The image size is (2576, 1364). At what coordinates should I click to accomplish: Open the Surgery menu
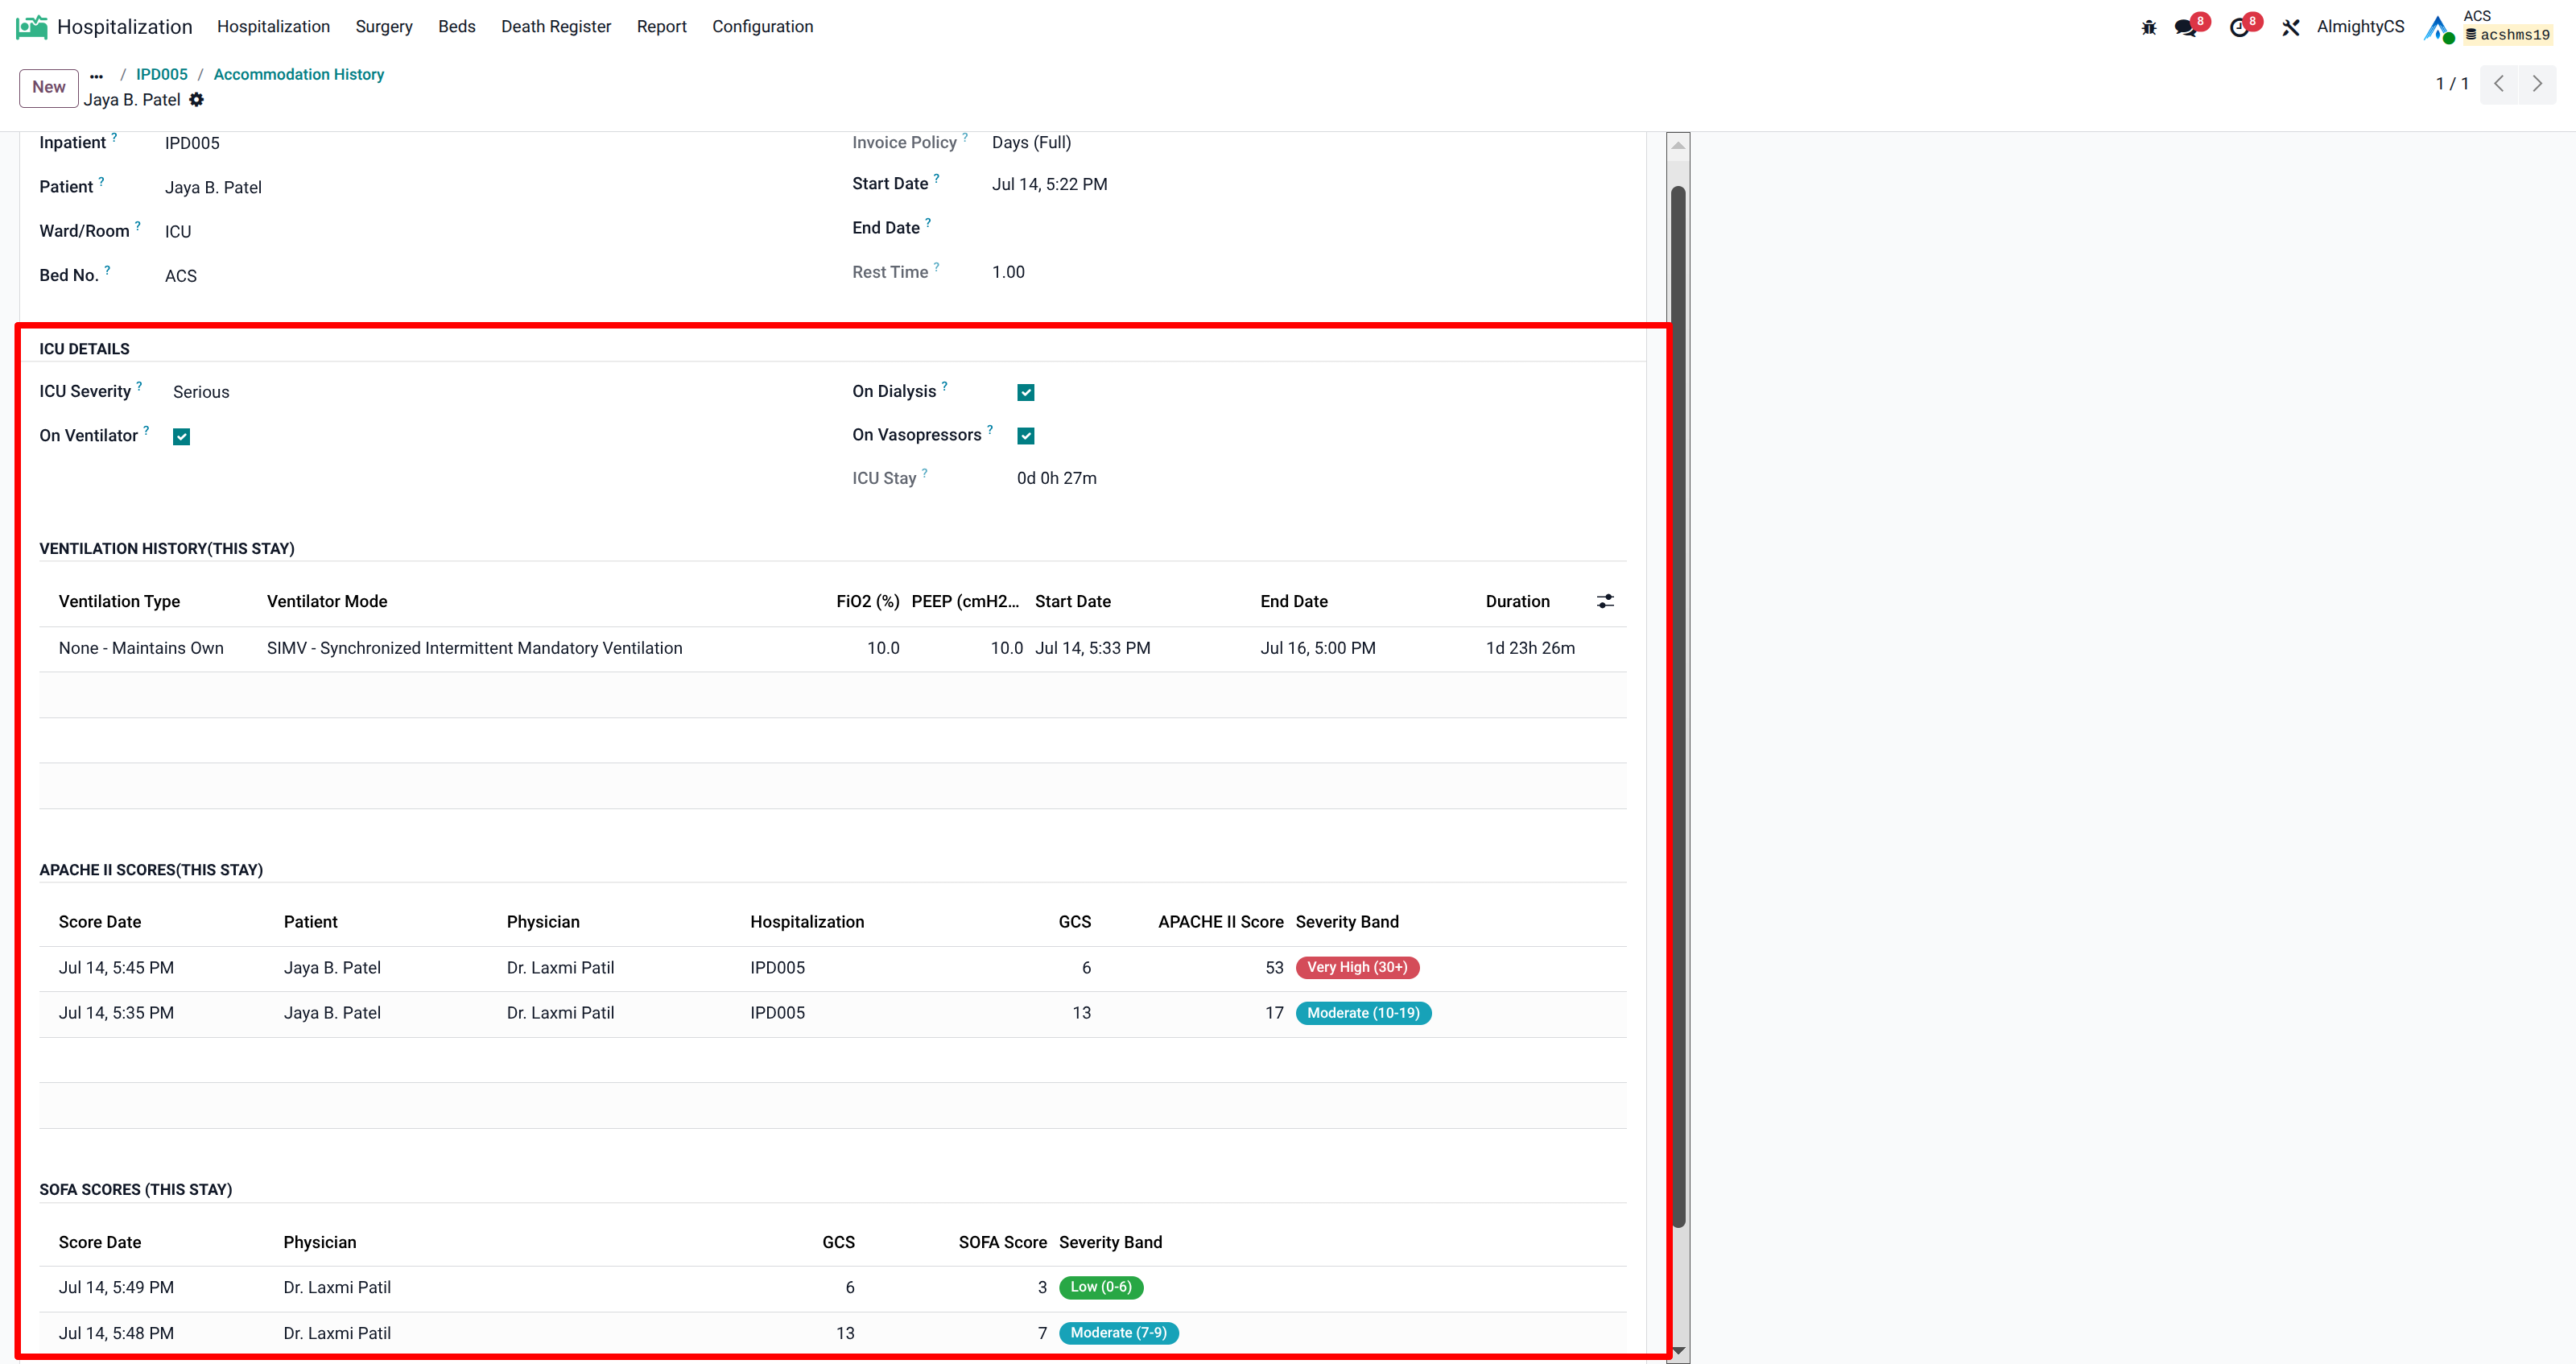point(384,27)
